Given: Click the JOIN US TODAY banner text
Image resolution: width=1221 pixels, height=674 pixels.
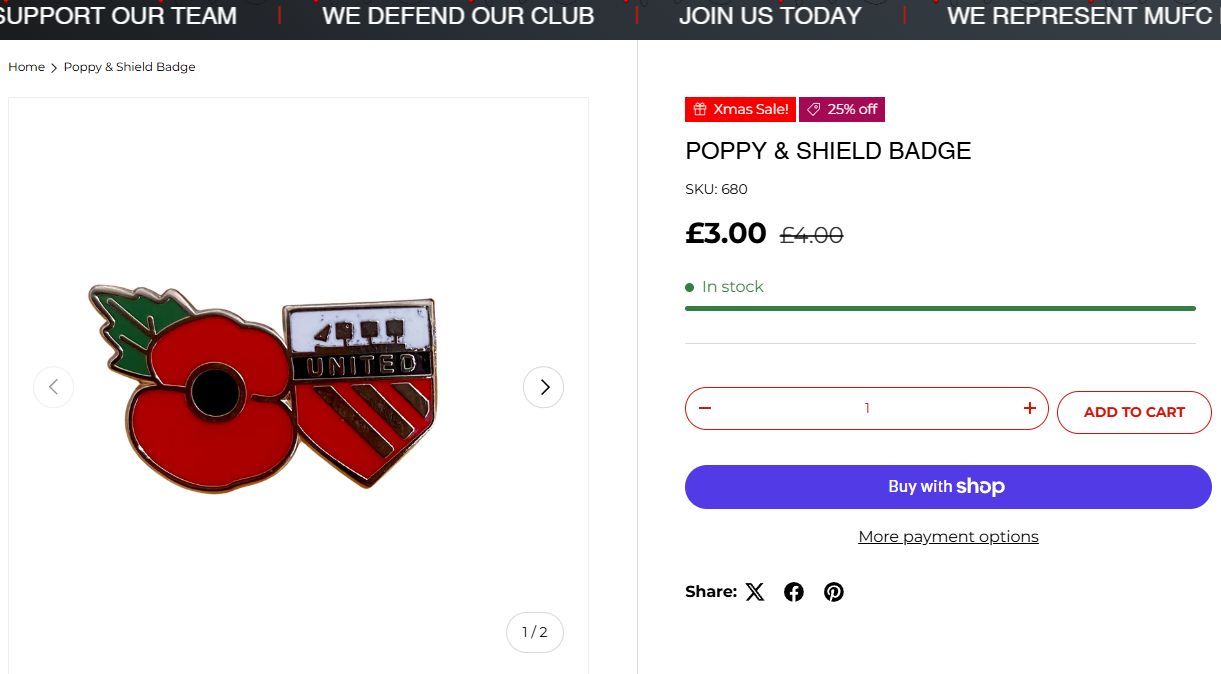Looking at the screenshot, I should pos(770,16).
